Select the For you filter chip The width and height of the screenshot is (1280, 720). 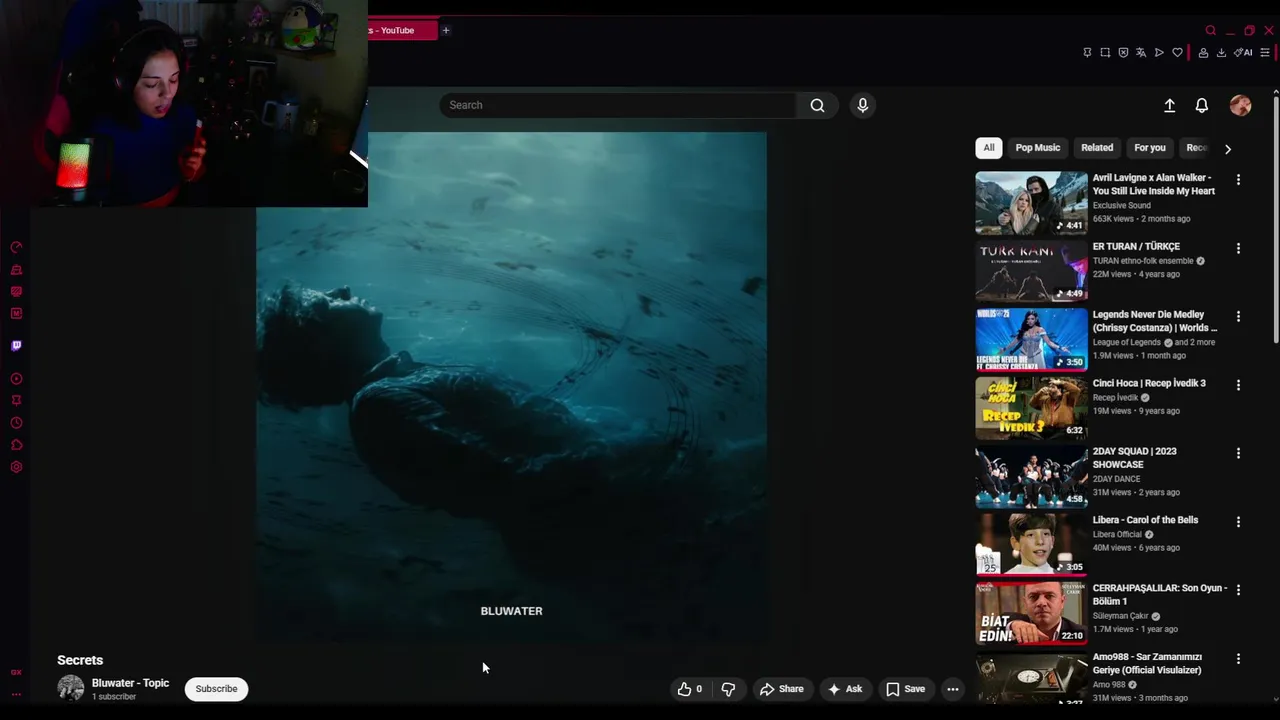pyautogui.click(x=1150, y=148)
